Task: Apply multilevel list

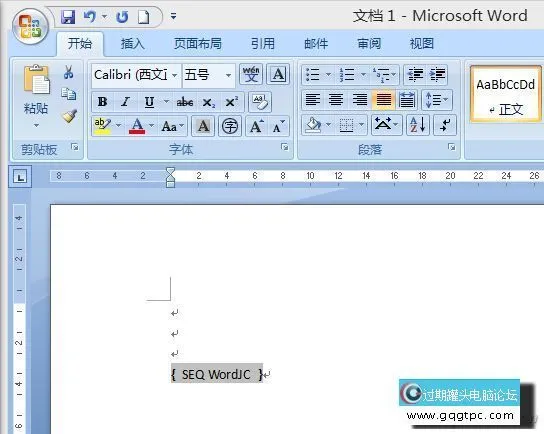Action: [x=381, y=74]
